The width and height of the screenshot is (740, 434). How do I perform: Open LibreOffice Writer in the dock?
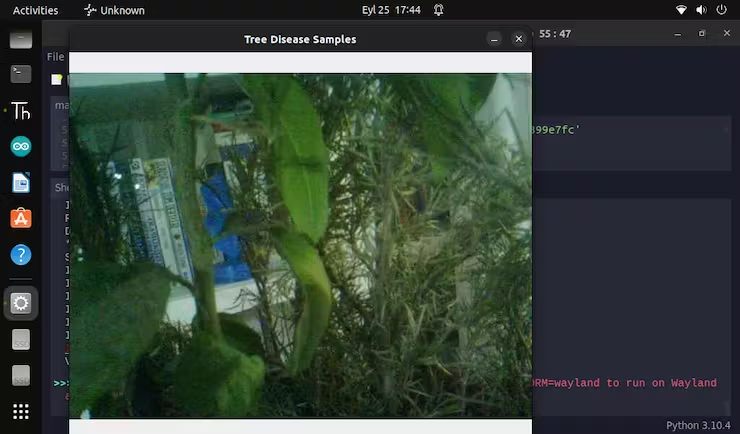[x=21, y=183]
